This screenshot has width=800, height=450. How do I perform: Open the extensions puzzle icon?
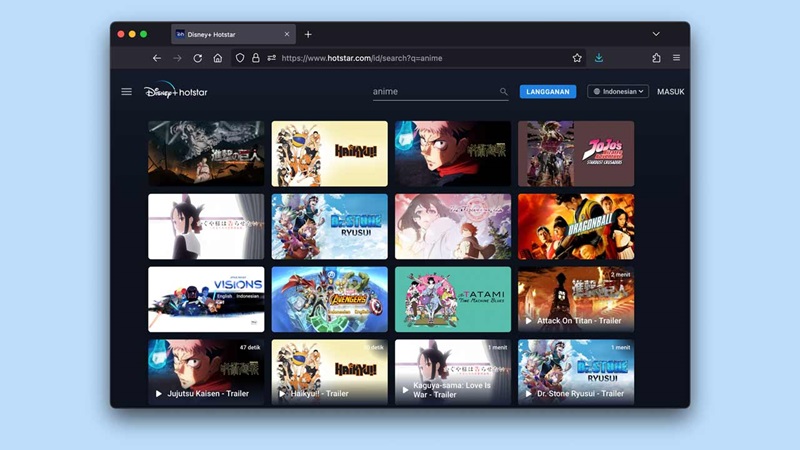coord(656,58)
